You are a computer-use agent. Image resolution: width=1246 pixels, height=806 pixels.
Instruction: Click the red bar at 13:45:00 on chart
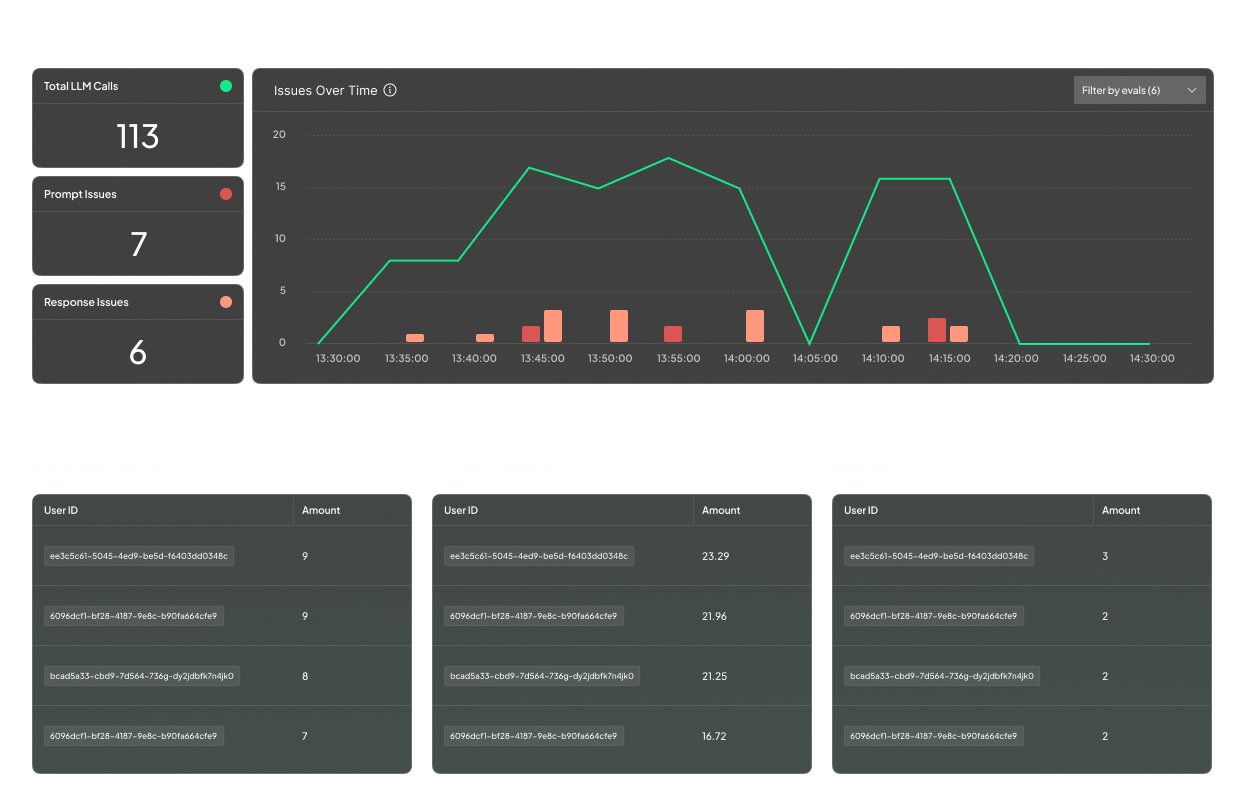pos(531,334)
